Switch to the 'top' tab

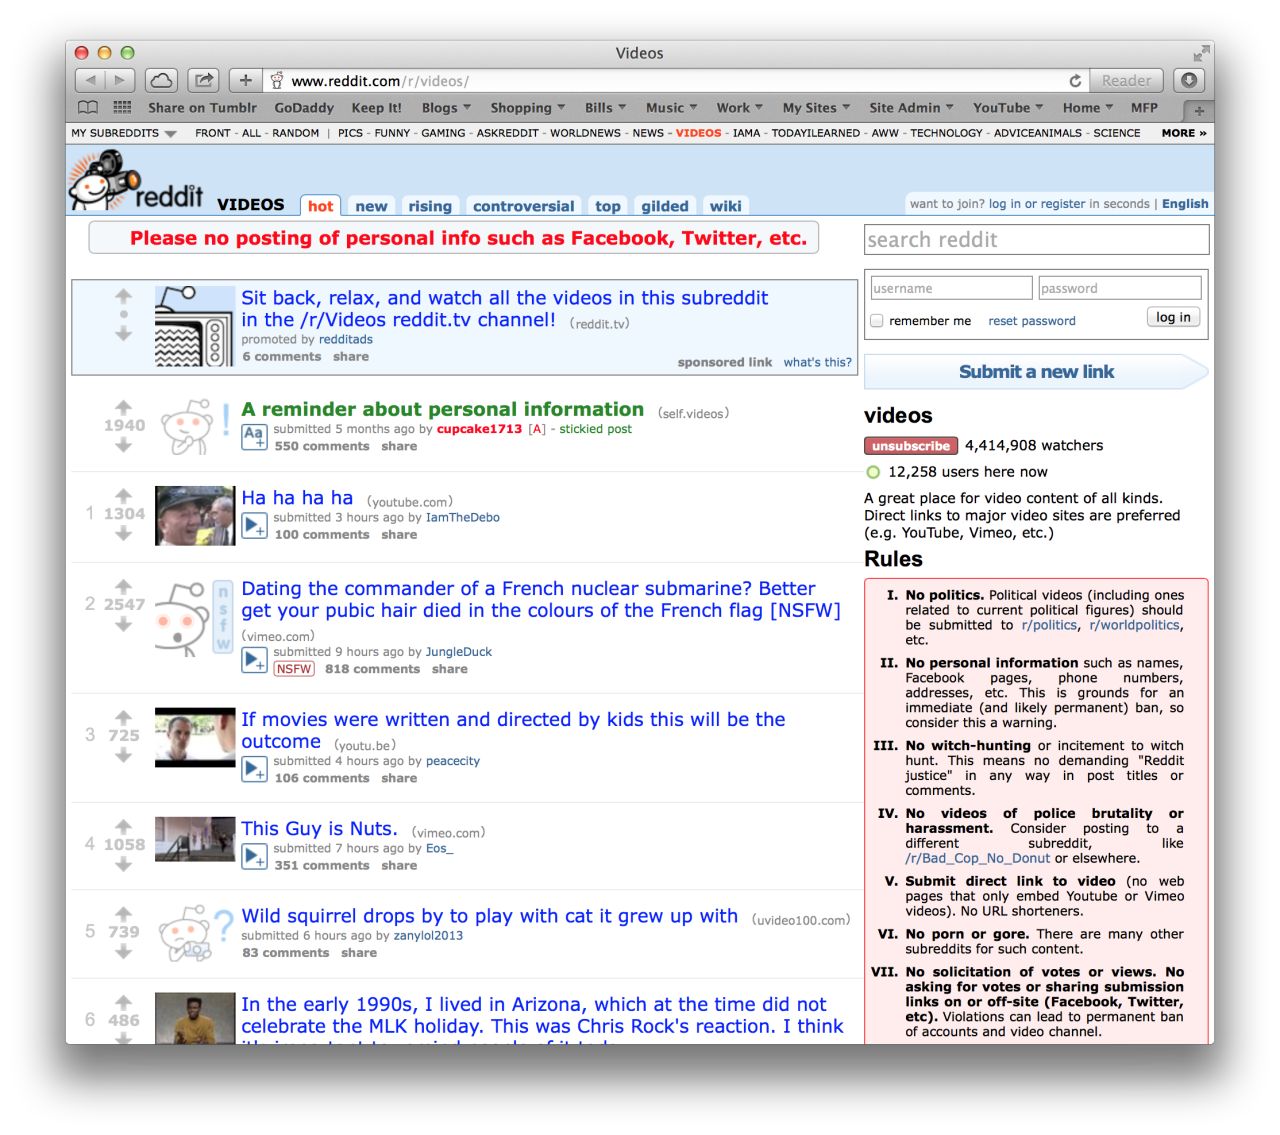[608, 206]
